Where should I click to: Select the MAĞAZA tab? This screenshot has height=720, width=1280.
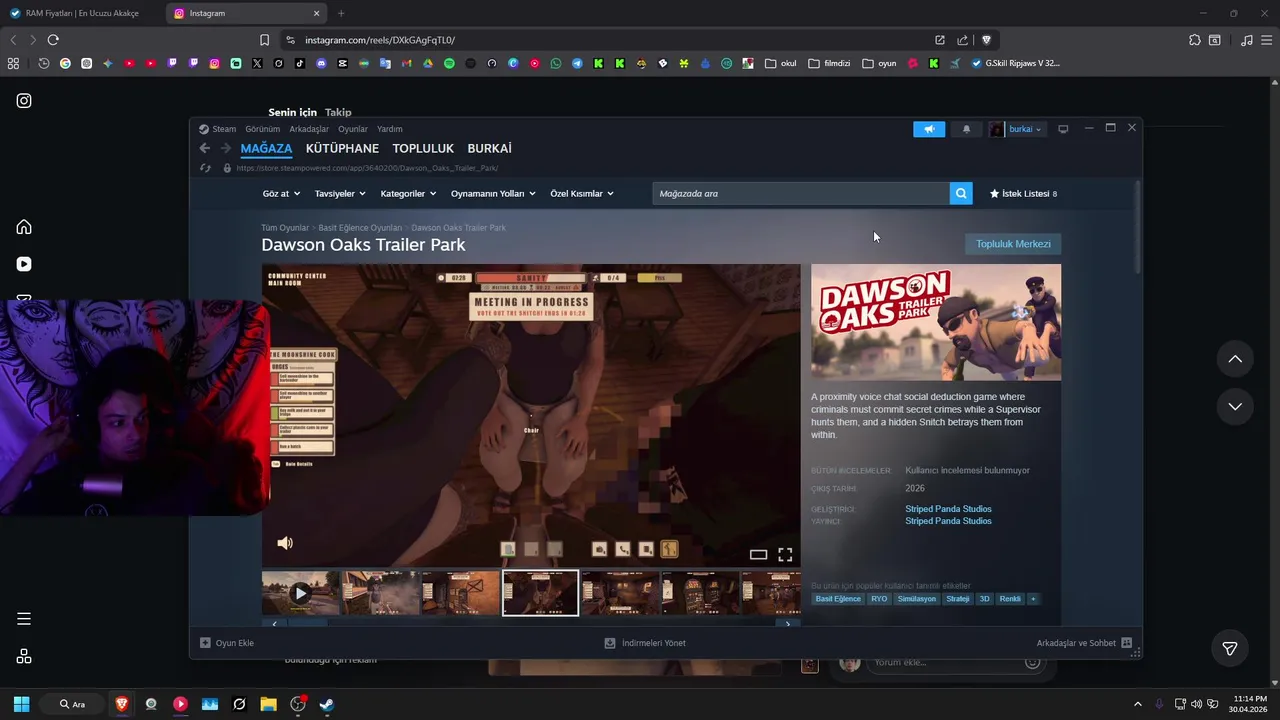pos(266,148)
